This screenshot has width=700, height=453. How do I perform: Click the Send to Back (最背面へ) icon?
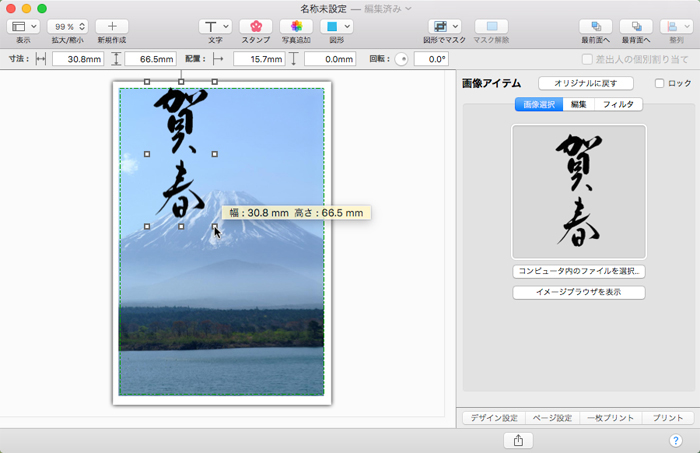(636, 26)
